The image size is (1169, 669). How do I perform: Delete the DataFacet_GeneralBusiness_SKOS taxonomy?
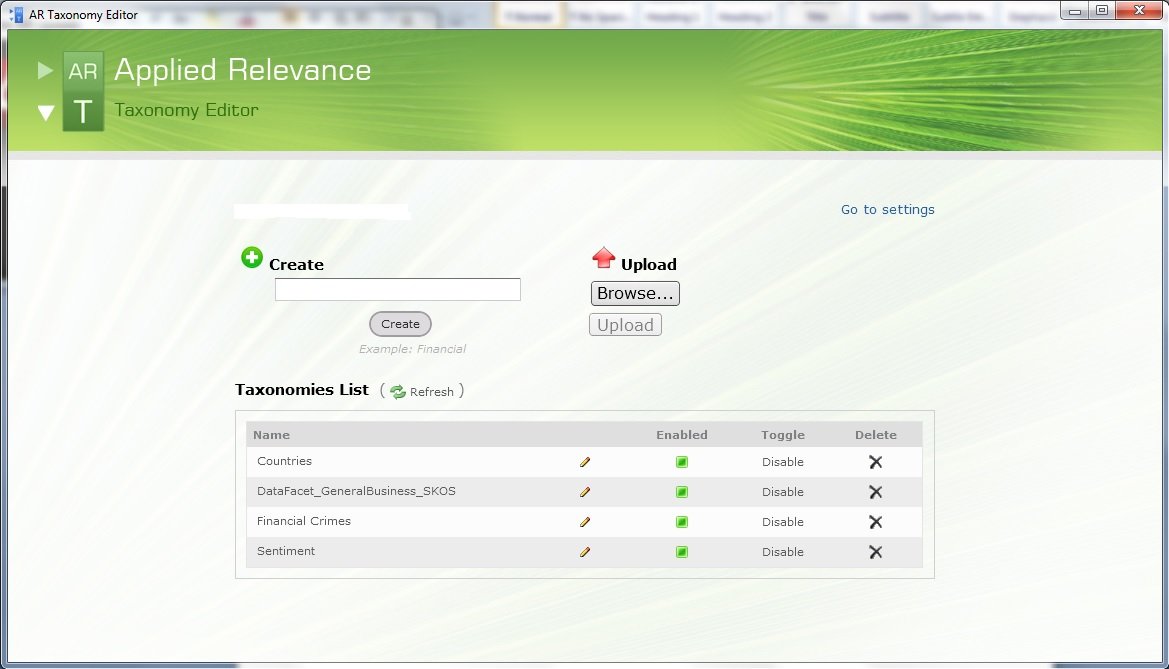pyautogui.click(x=876, y=492)
